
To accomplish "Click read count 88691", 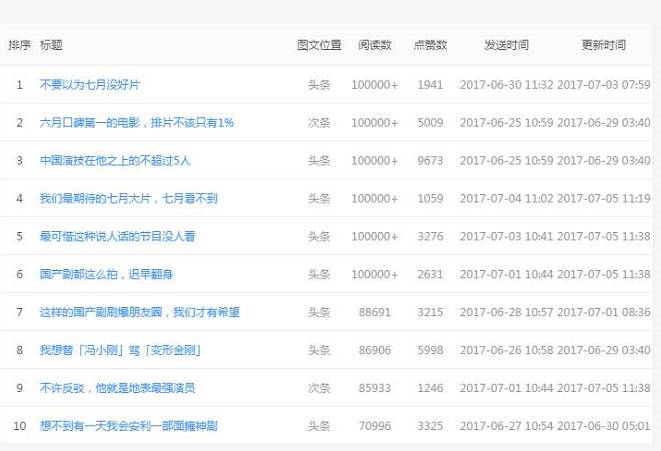I will (x=375, y=312).
